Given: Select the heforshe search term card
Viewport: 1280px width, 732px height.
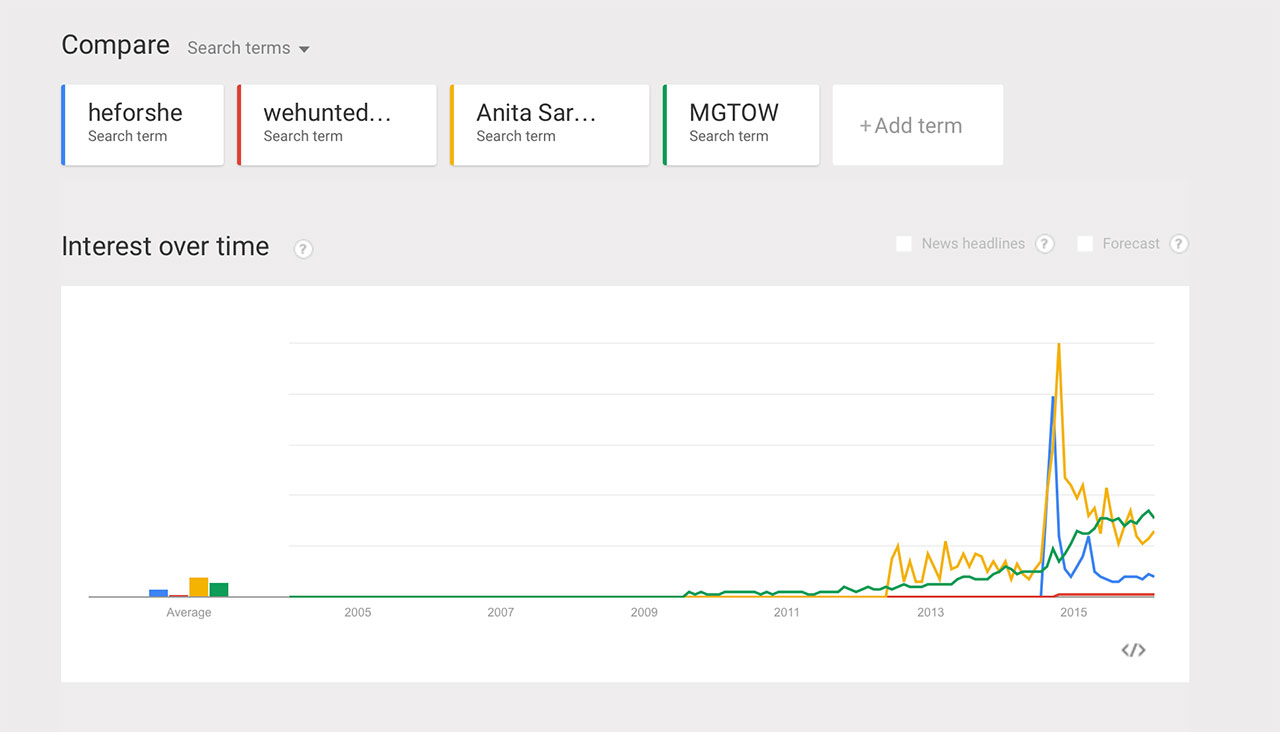Looking at the screenshot, I should pyautogui.click(x=142, y=125).
